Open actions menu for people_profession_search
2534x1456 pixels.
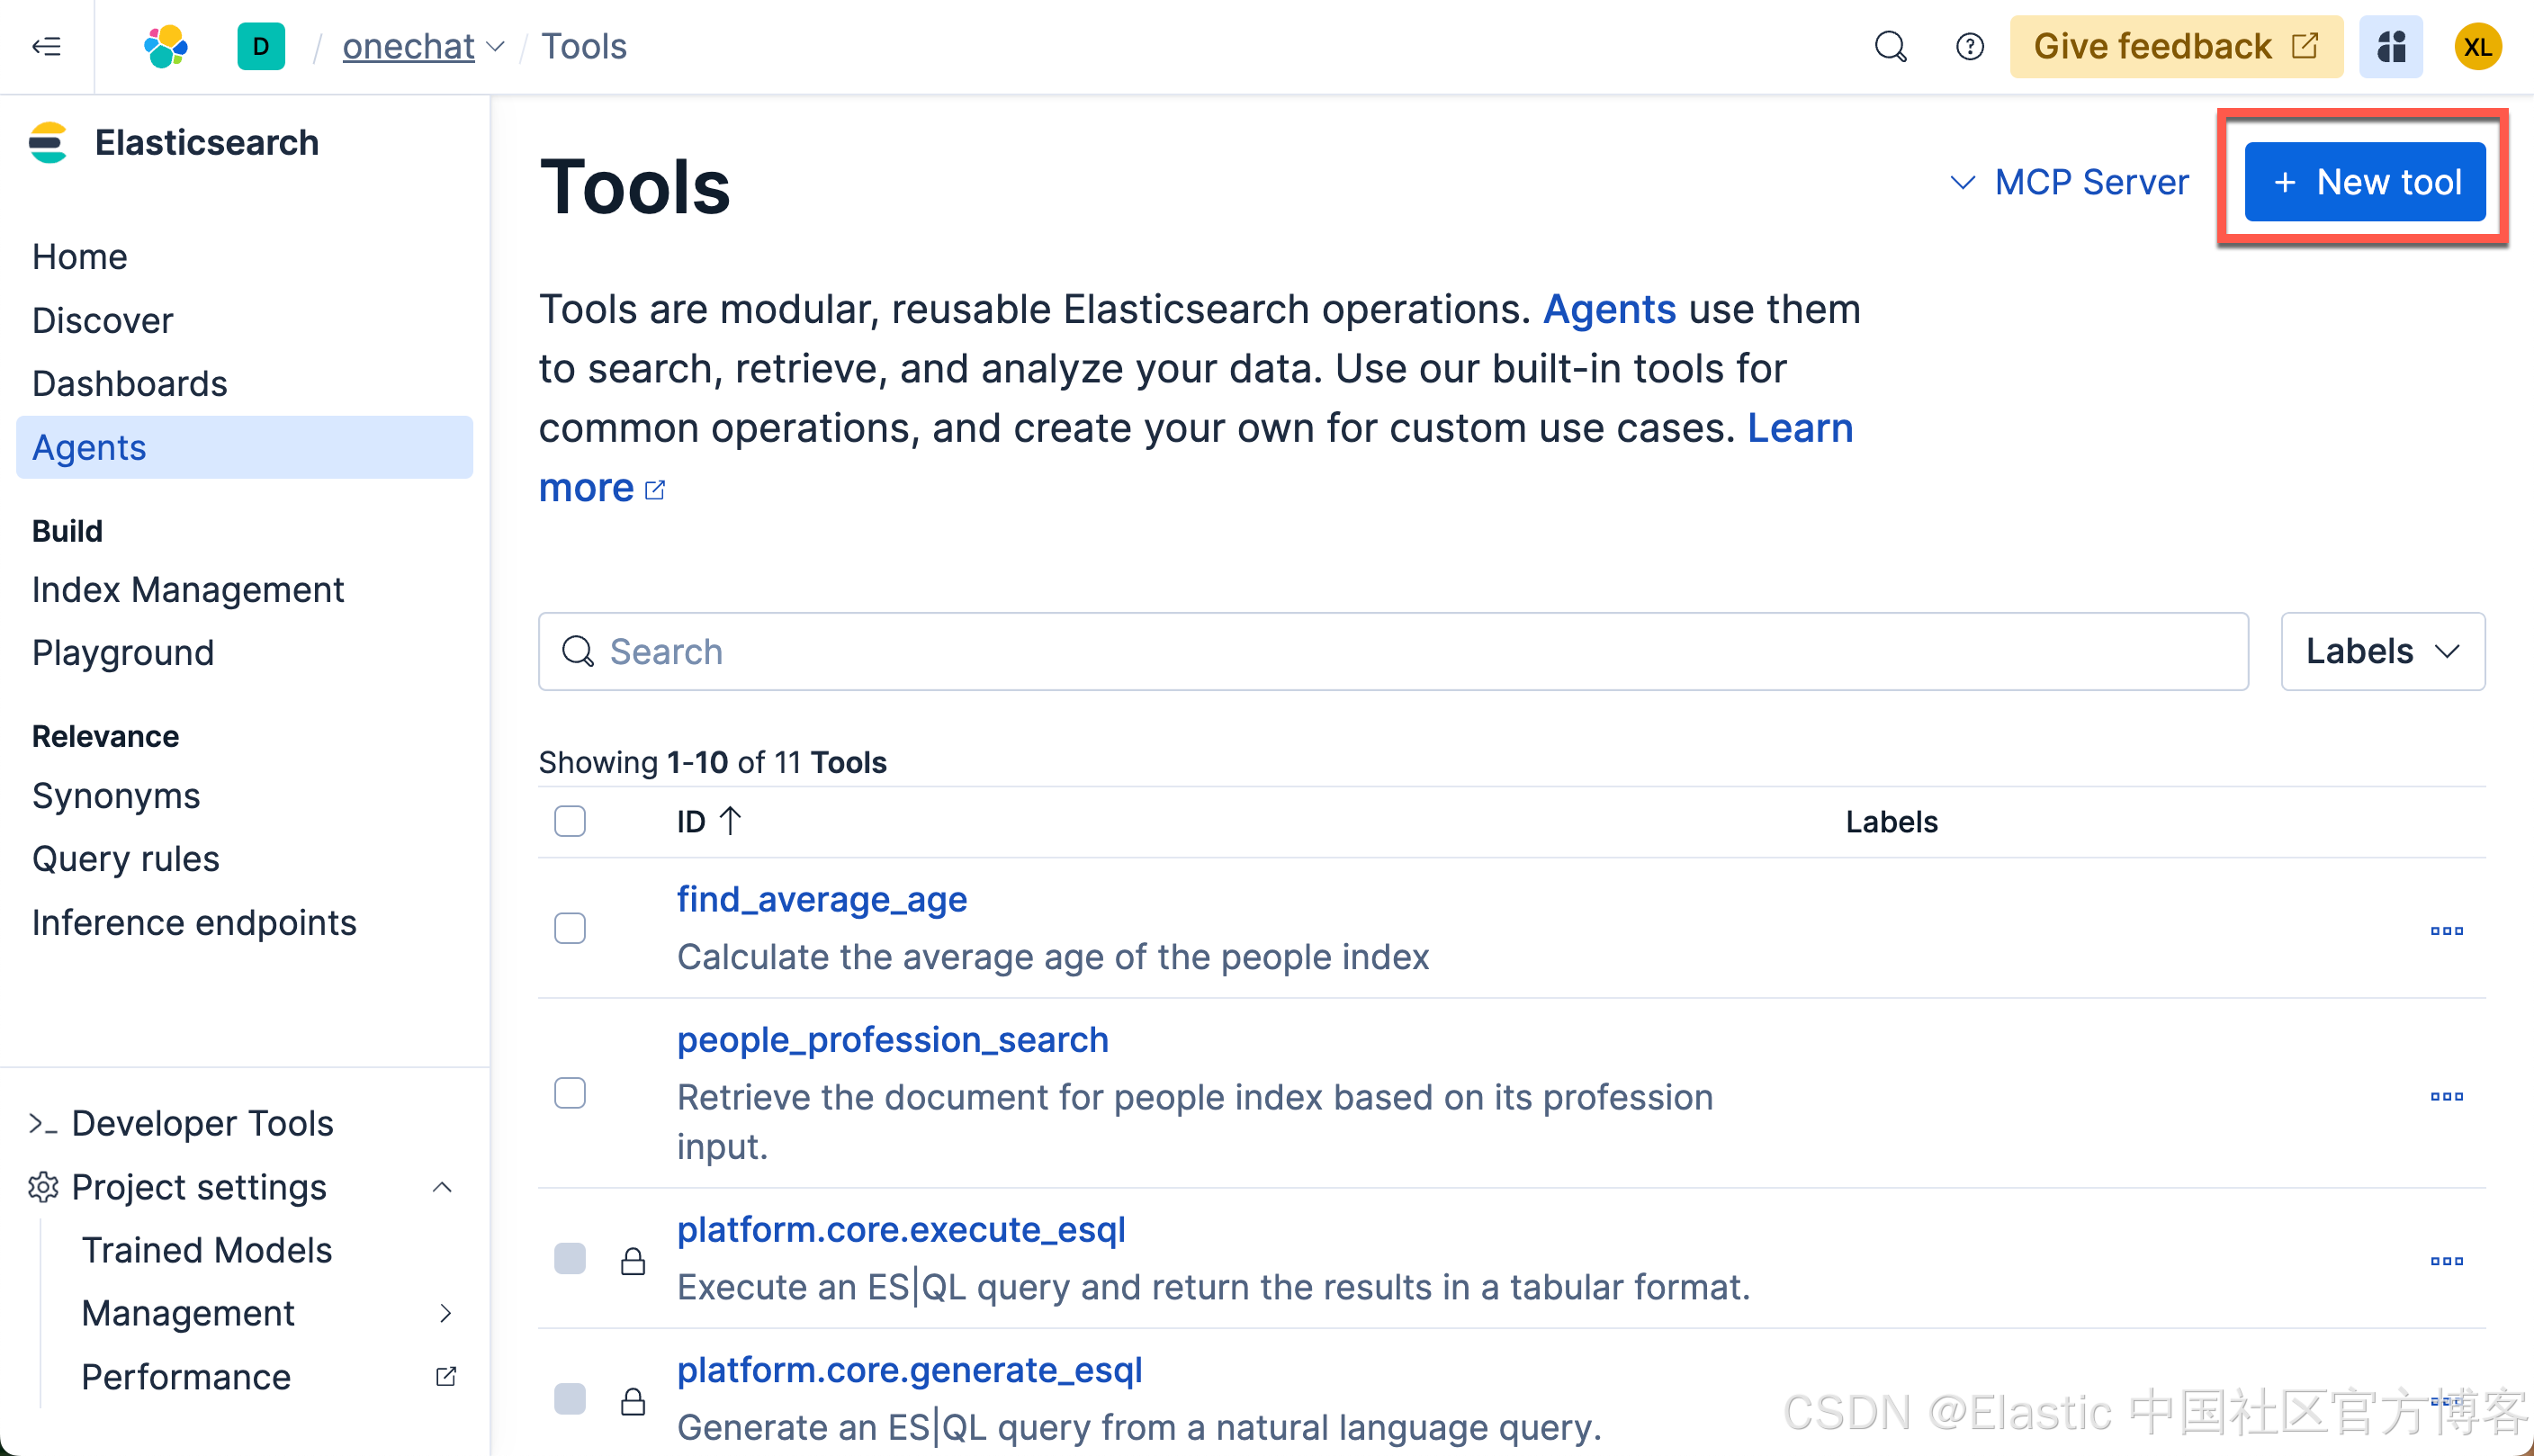[x=2446, y=1096]
